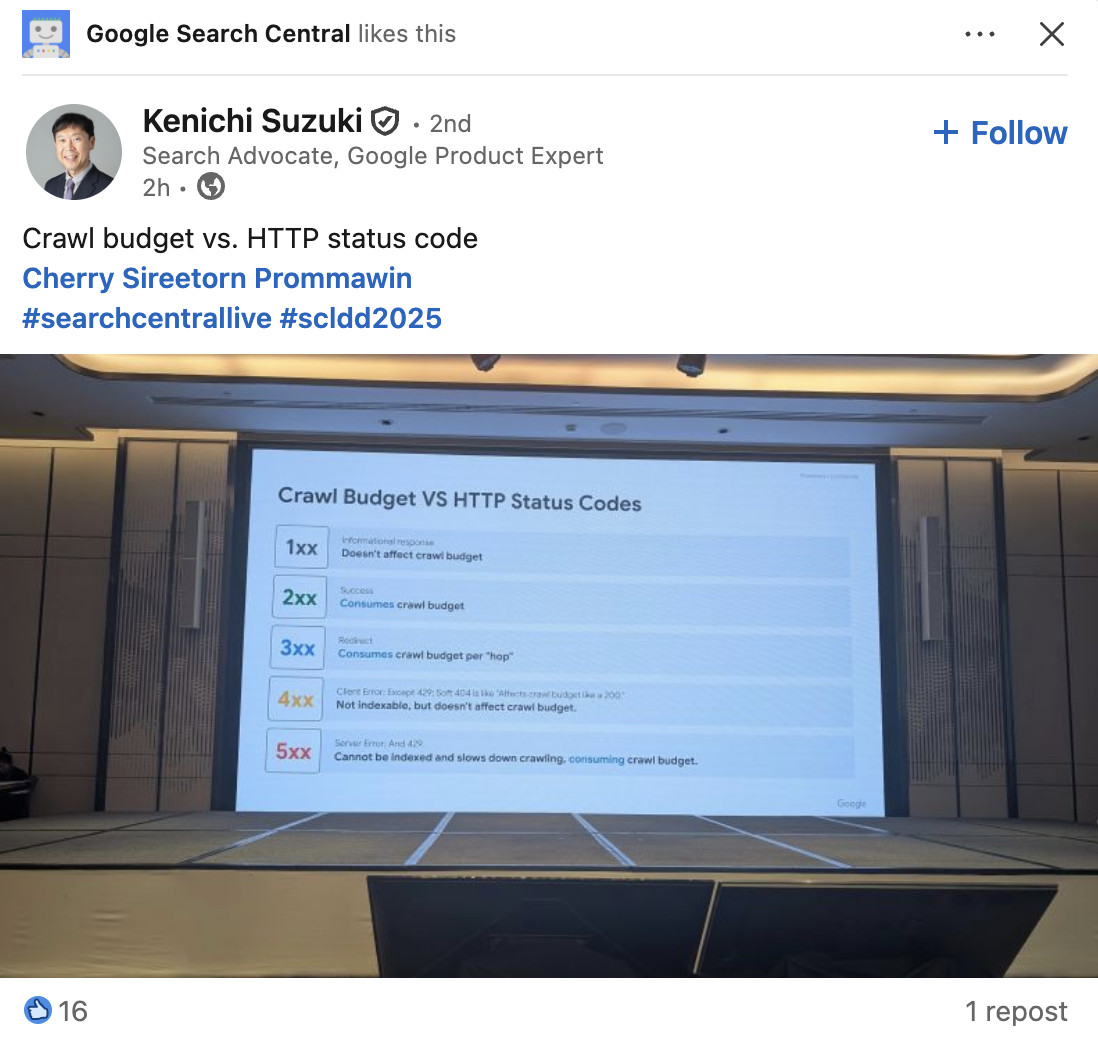Screen dimensions: 1098x1040
Task: Click Kenichi Suzuki's profile photo
Action: [73, 151]
